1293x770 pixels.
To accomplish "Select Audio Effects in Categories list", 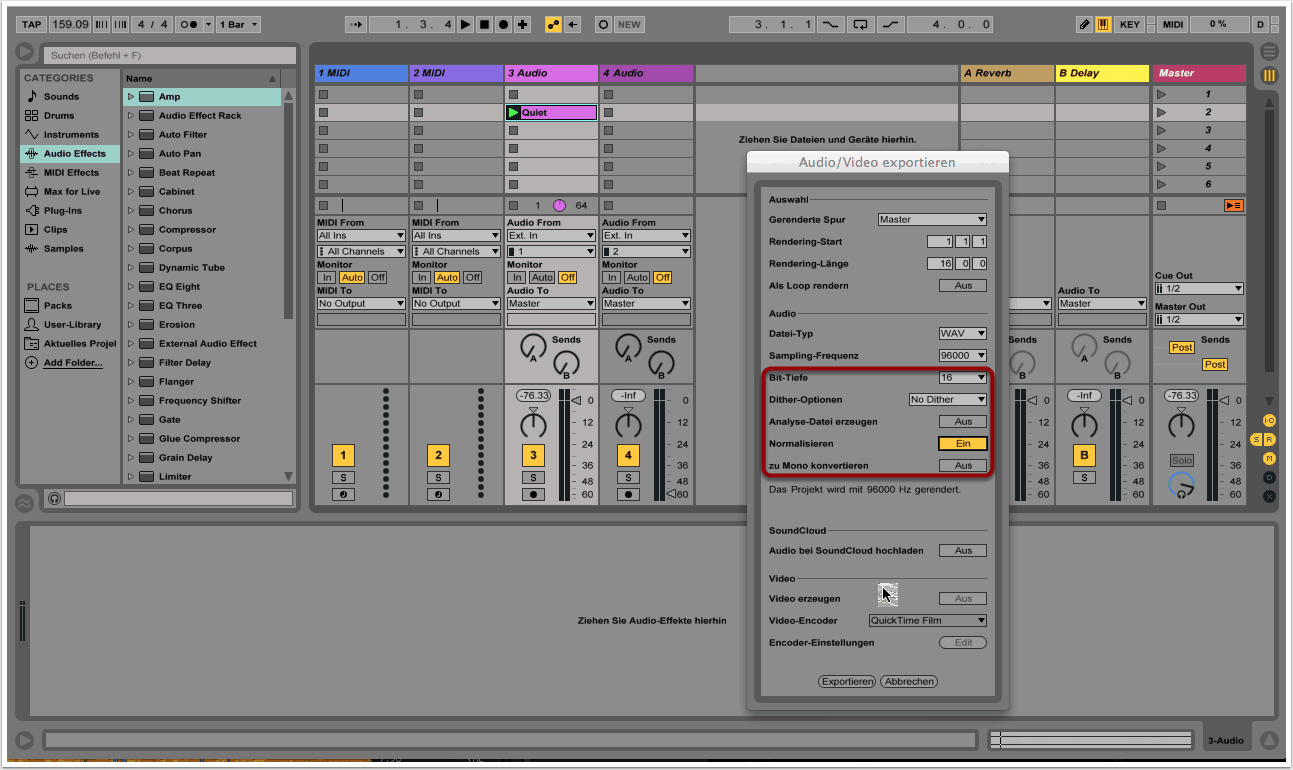I will tap(74, 154).
